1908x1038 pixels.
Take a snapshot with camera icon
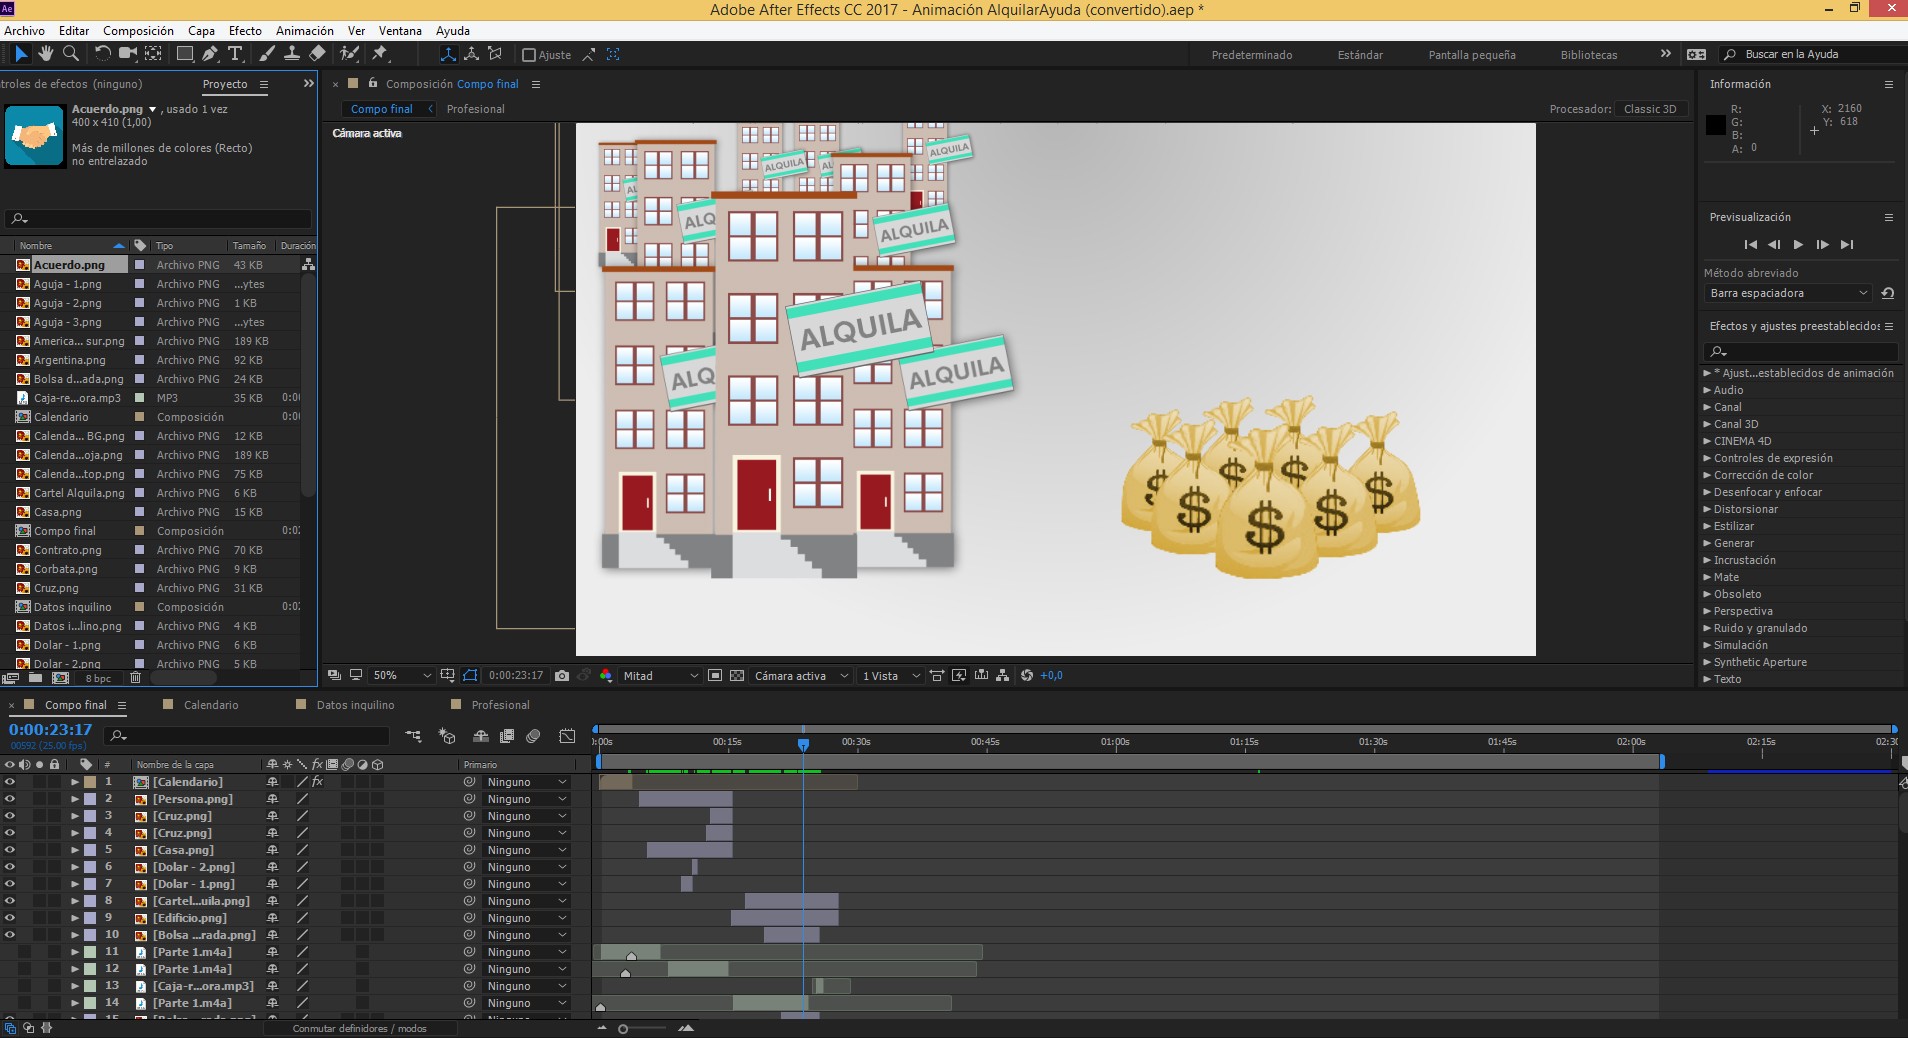[x=562, y=676]
